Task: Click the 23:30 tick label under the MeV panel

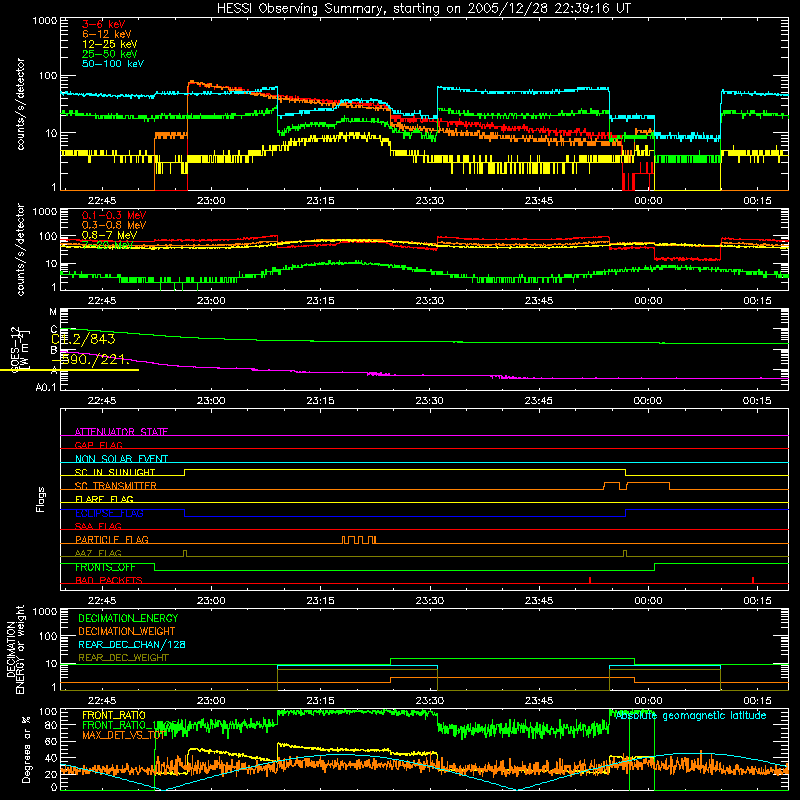Action: coord(430,301)
